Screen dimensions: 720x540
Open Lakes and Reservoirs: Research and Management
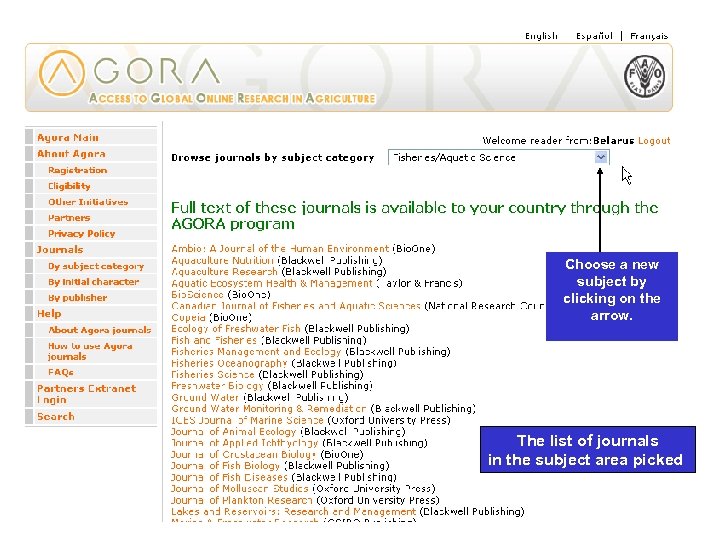tap(294, 511)
